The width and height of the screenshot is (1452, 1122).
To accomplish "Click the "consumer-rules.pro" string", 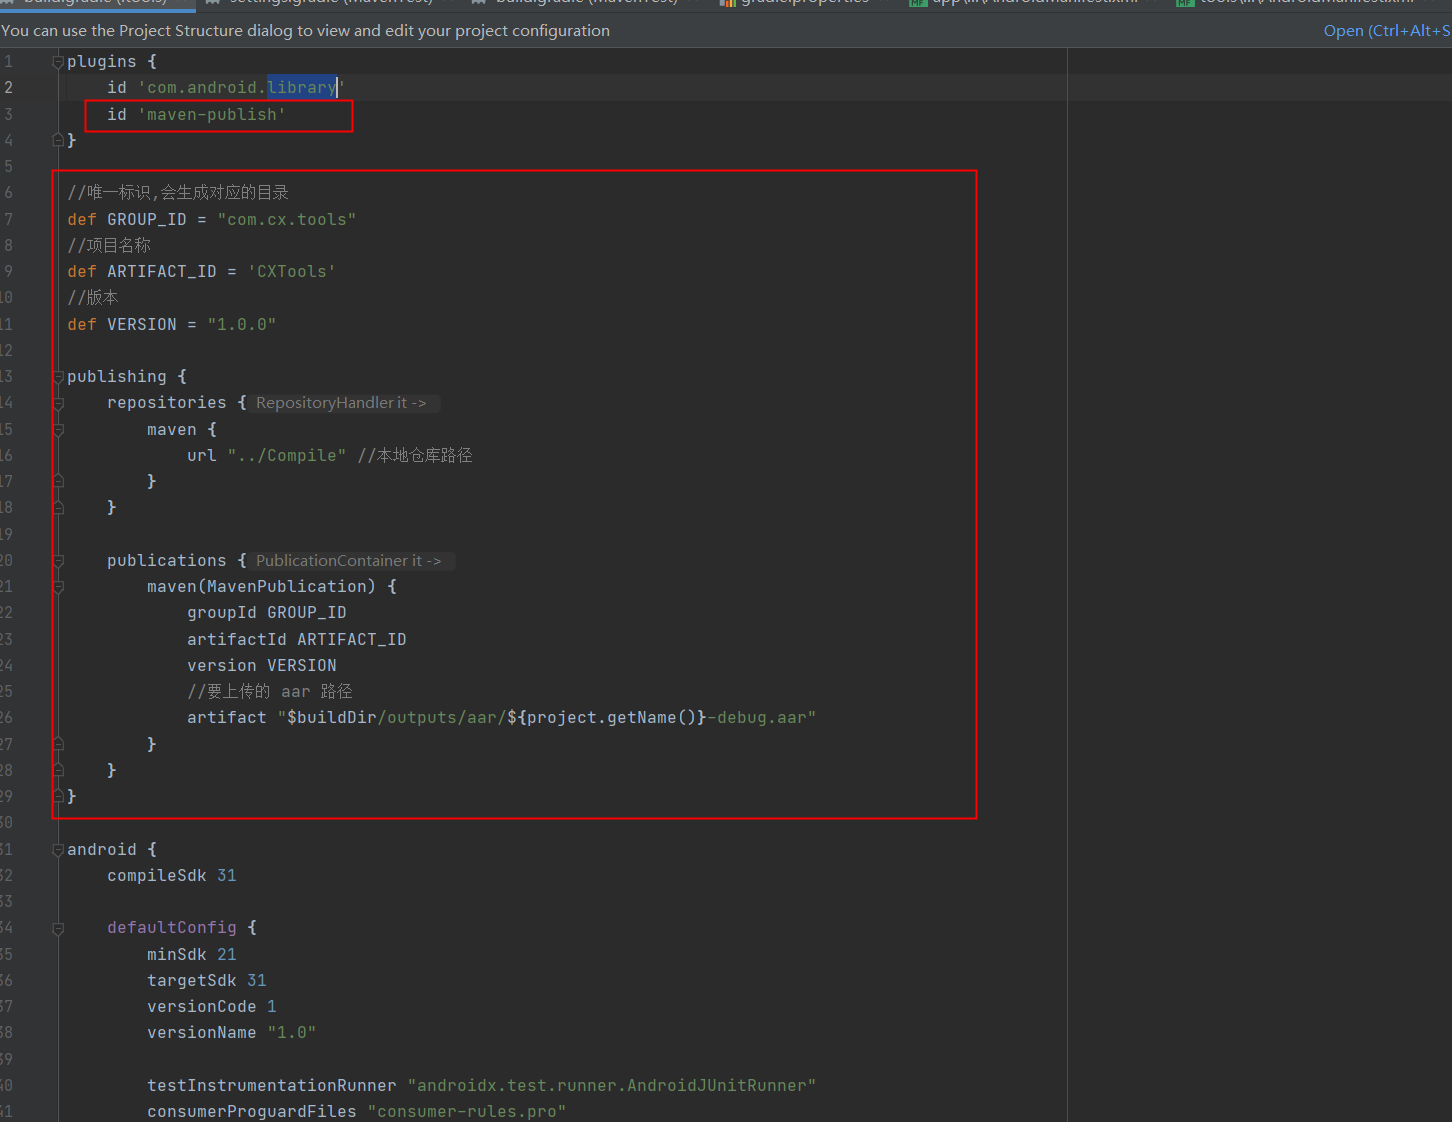I will tap(467, 1112).
